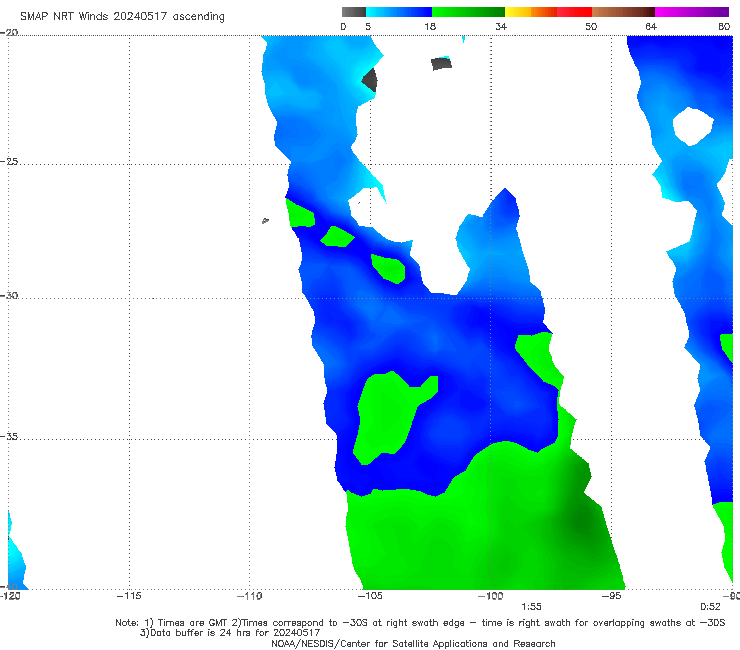Click the longitude label '-115'
This screenshot has height=650, width=740.
(129, 596)
